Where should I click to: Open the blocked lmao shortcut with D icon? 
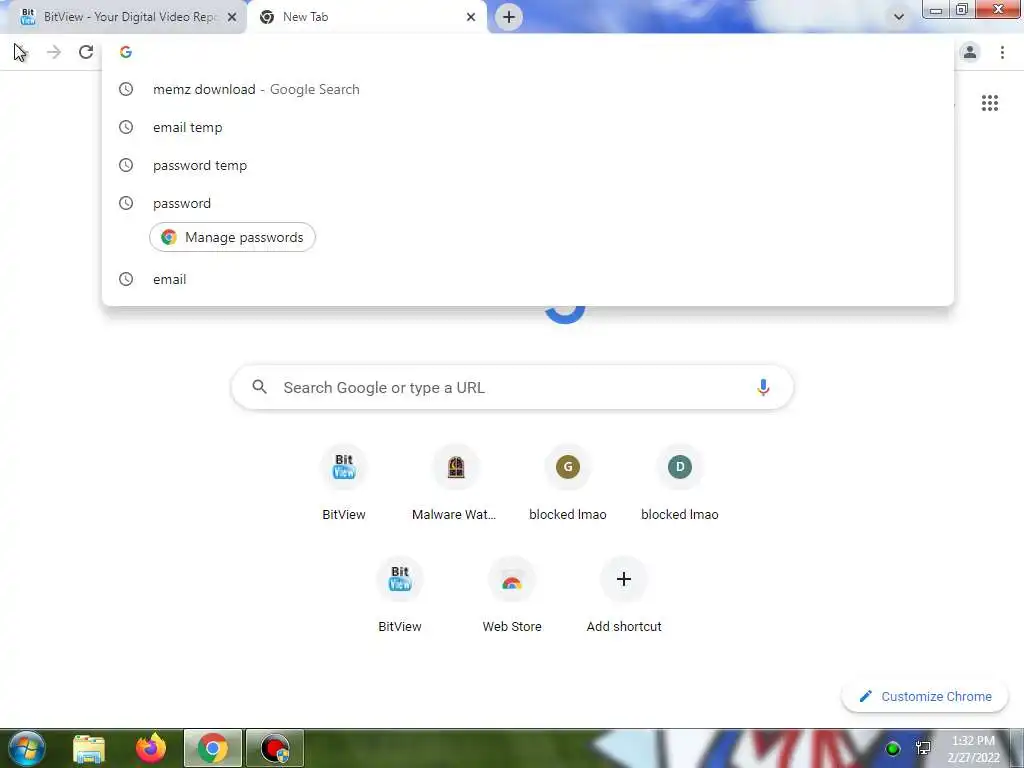click(679, 483)
